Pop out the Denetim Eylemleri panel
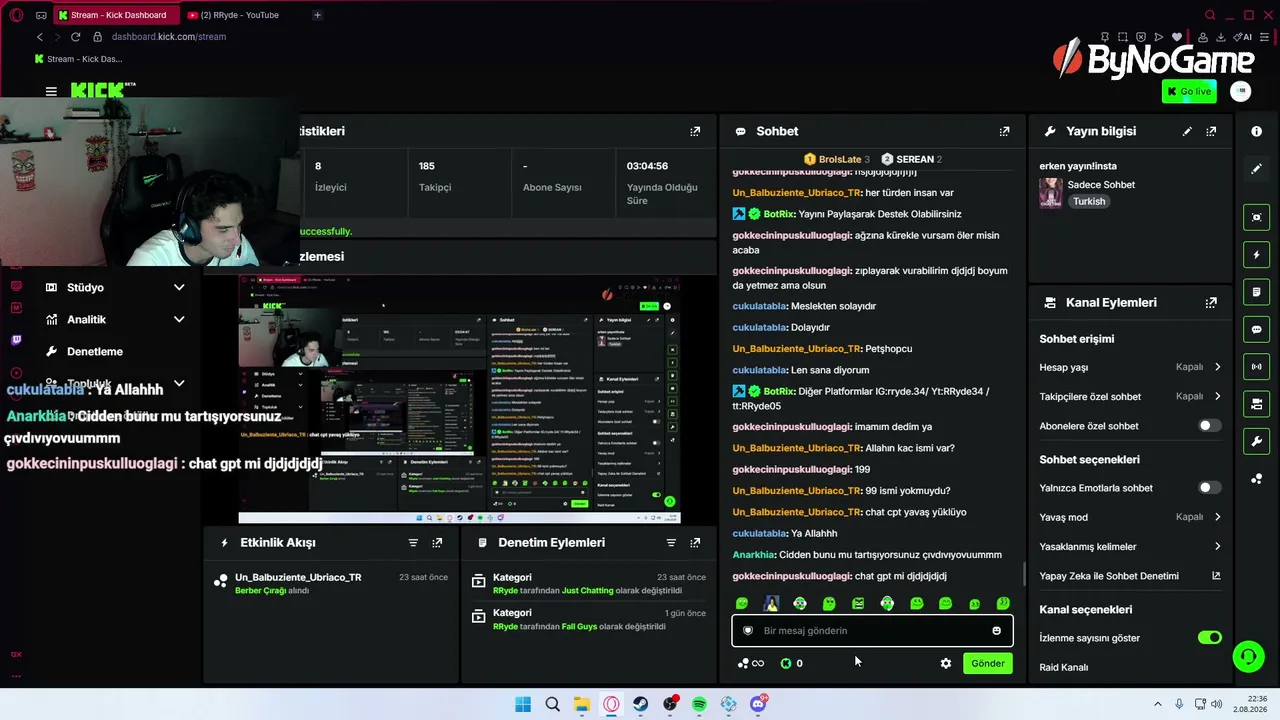 tap(695, 542)
